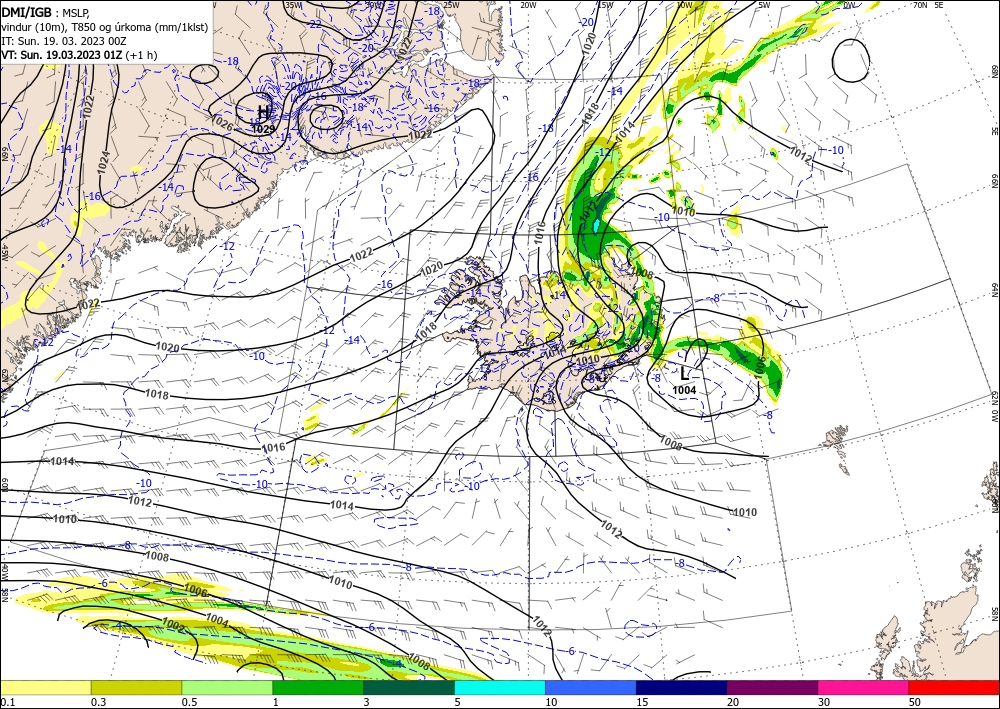The width and height of the screenshot is (1000, 709).
Task: Click the yellow 0.1 mm legend swatch
Action: [45, 687]
